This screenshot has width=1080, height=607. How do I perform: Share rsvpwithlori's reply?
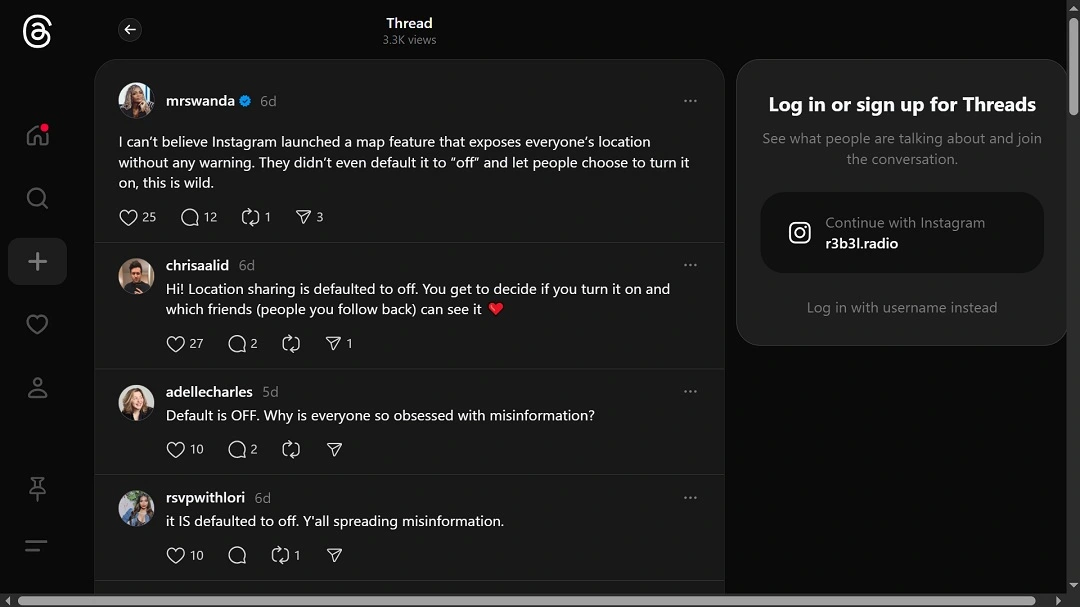coord(334,555)
